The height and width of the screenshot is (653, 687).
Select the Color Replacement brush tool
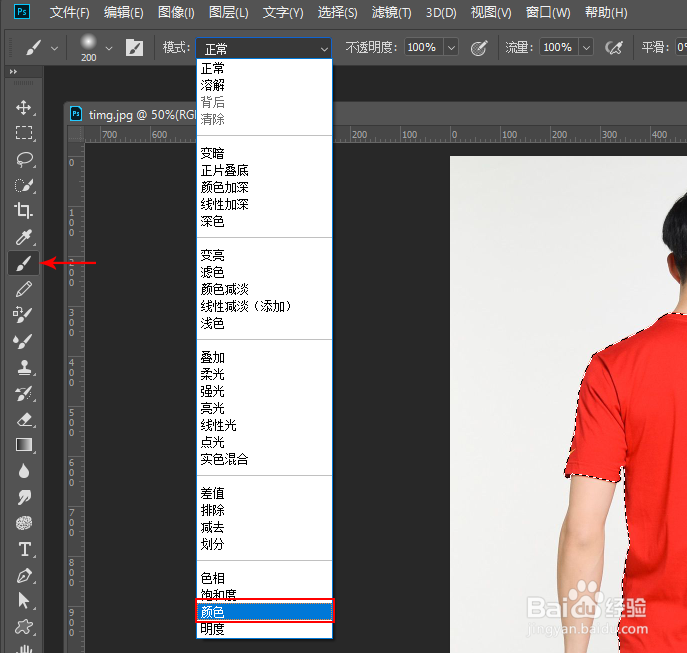point(24,314)
